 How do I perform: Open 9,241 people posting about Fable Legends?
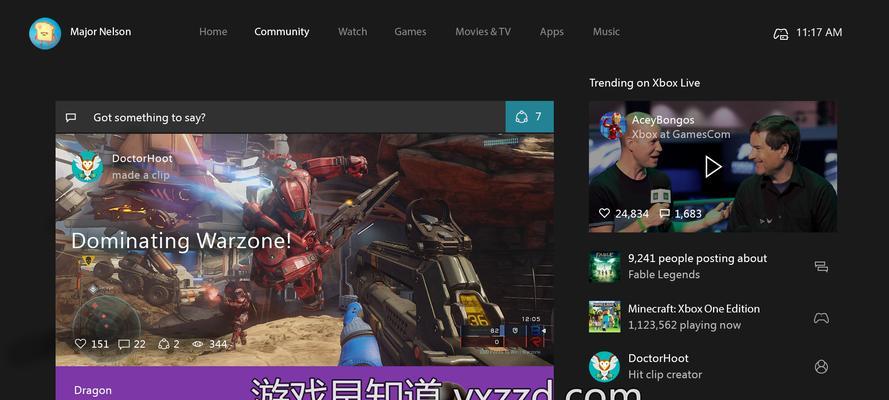pos(697,266)
